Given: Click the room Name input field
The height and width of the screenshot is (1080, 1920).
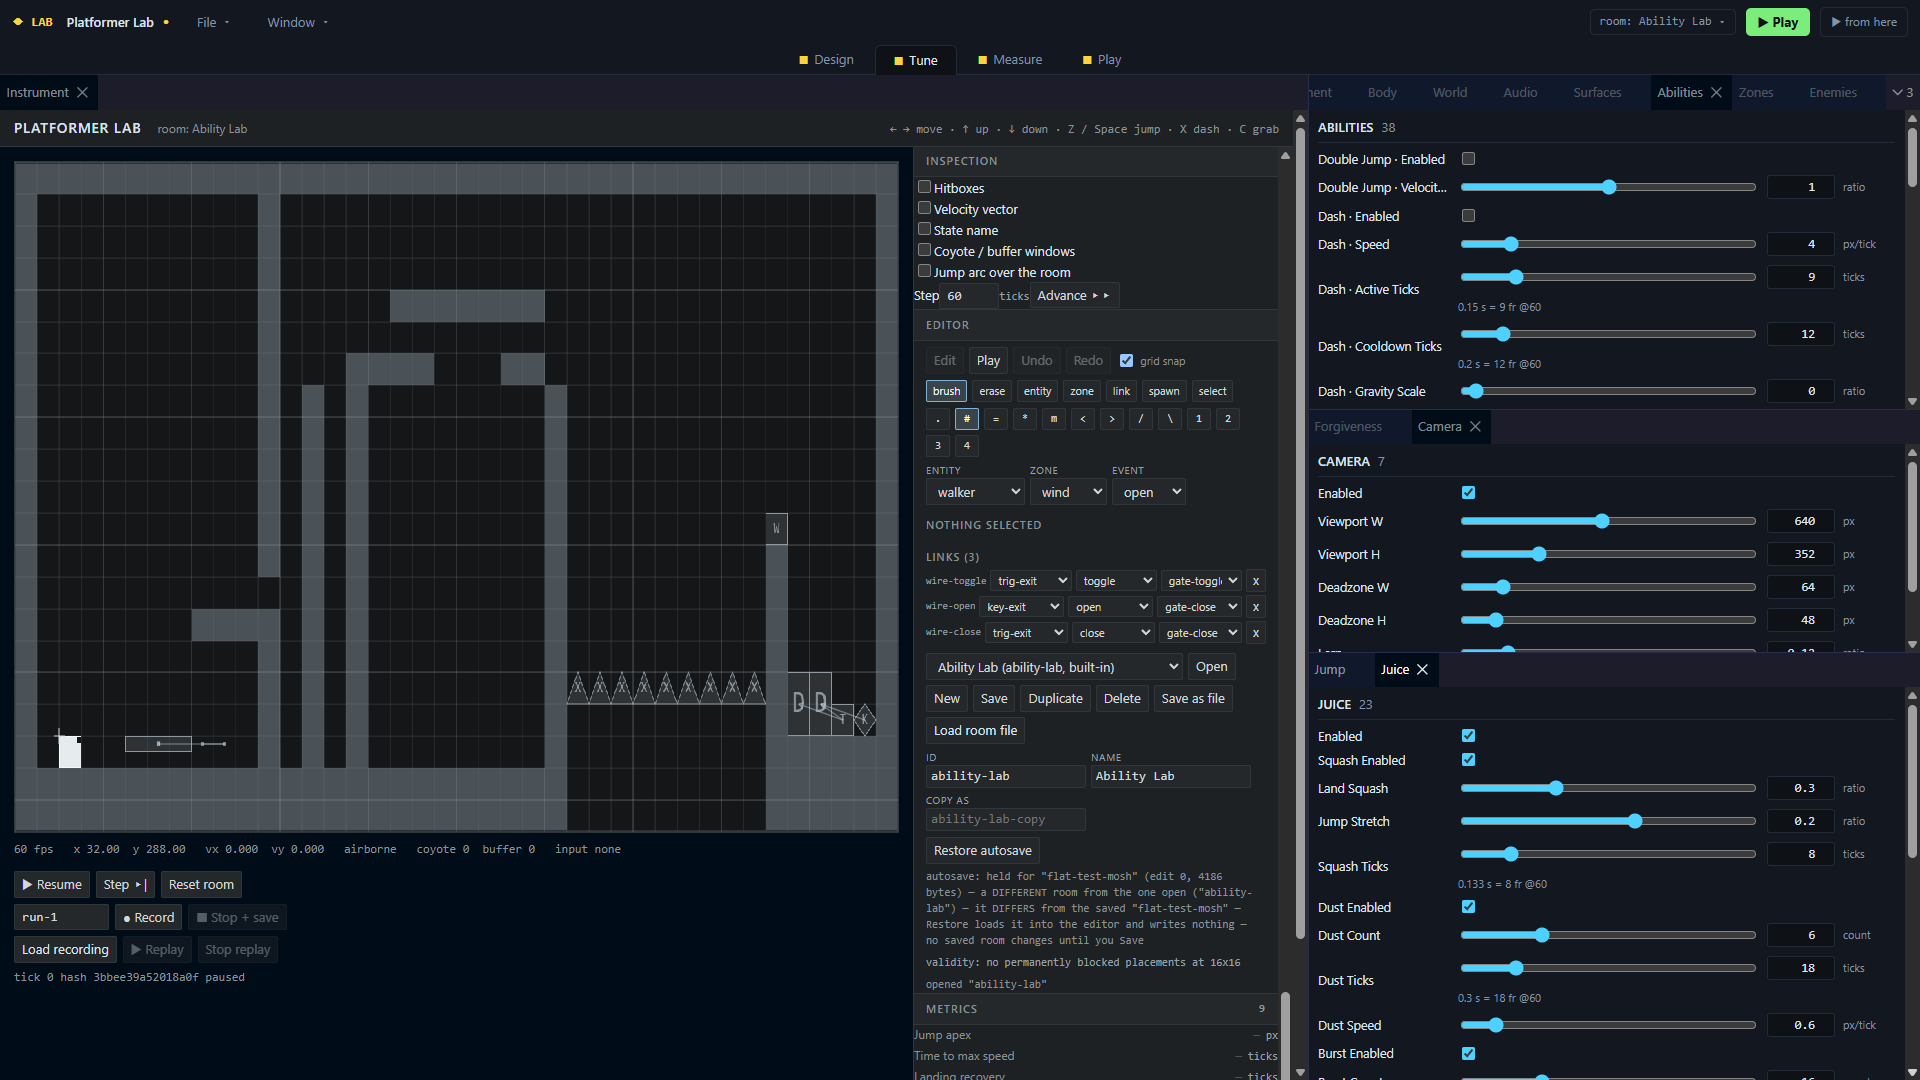Looking at the screenshot, I should click(1170, 776).
